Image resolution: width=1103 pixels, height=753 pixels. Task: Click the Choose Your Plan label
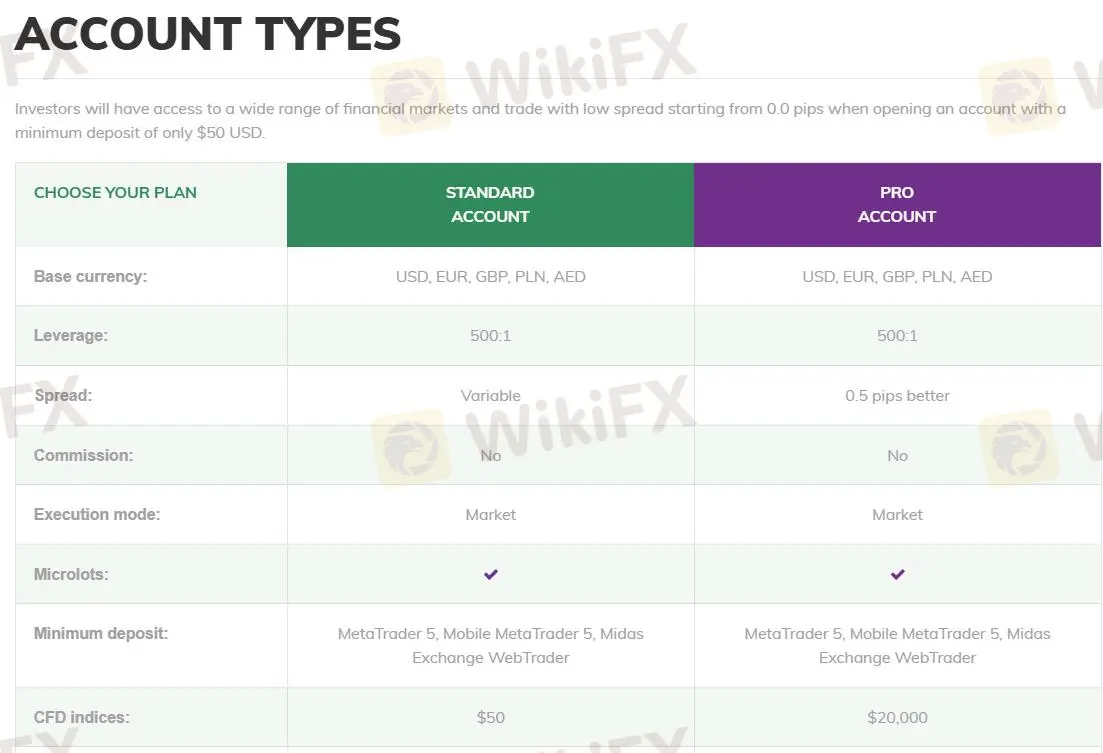[115, 192]
